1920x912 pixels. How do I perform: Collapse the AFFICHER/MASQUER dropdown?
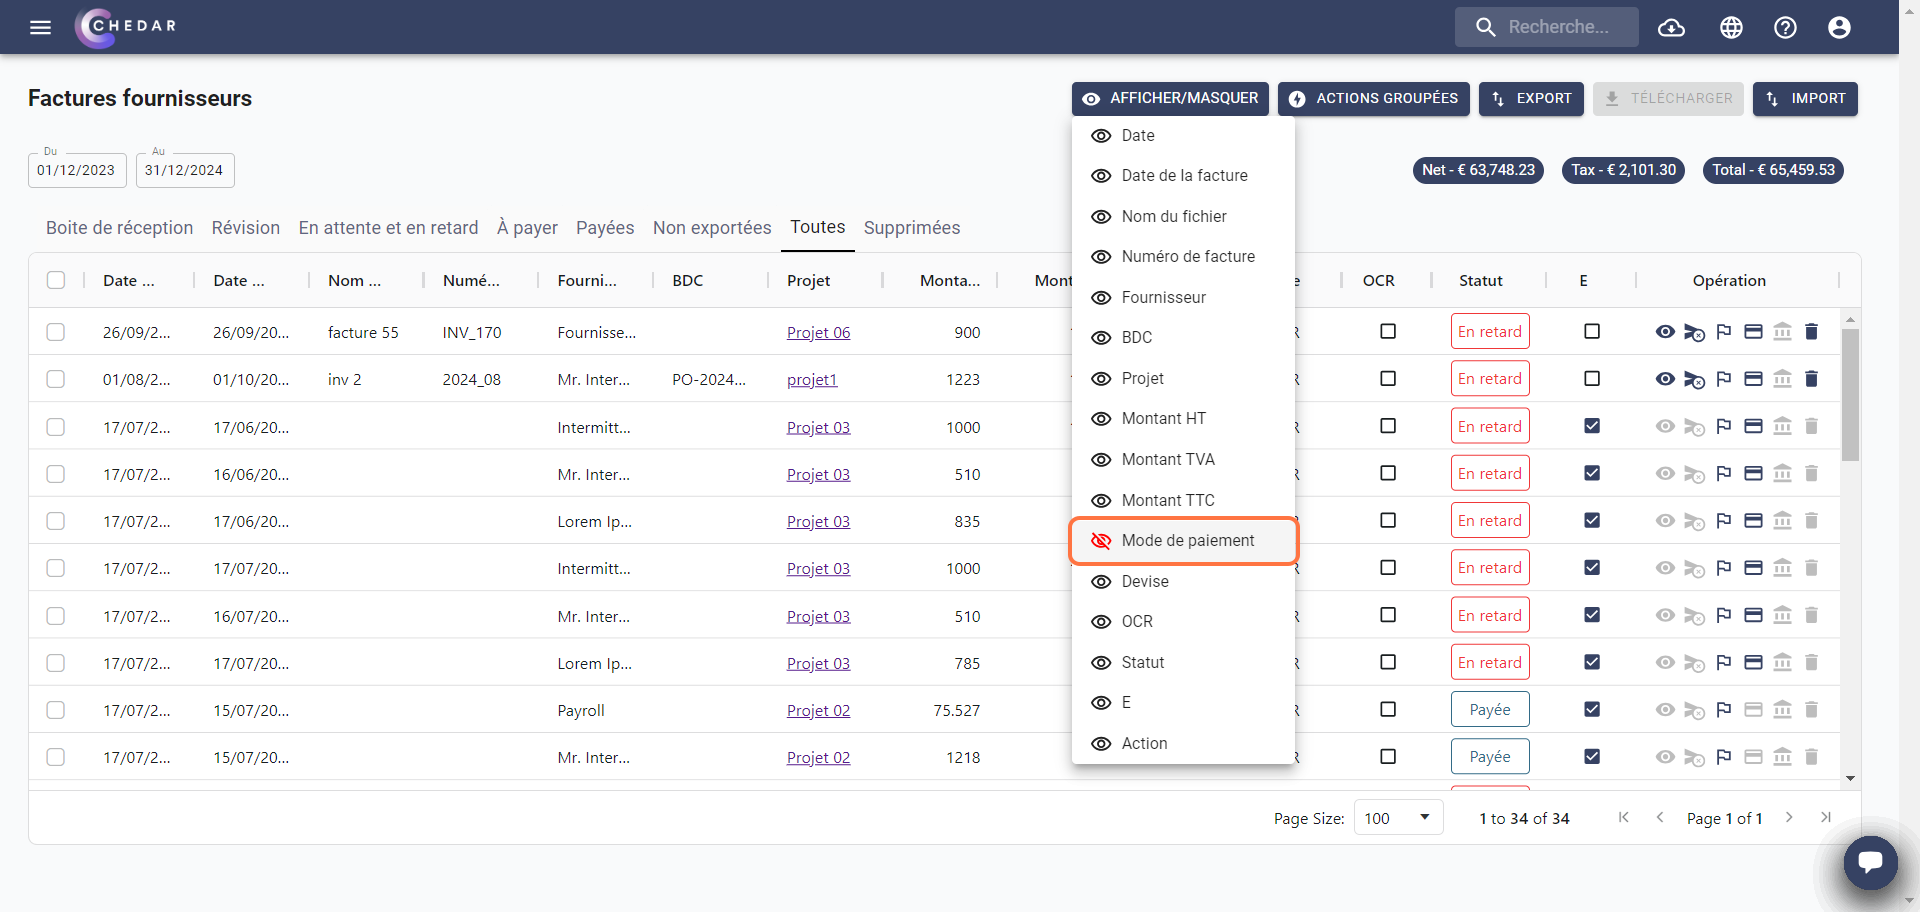[1170, 98]
